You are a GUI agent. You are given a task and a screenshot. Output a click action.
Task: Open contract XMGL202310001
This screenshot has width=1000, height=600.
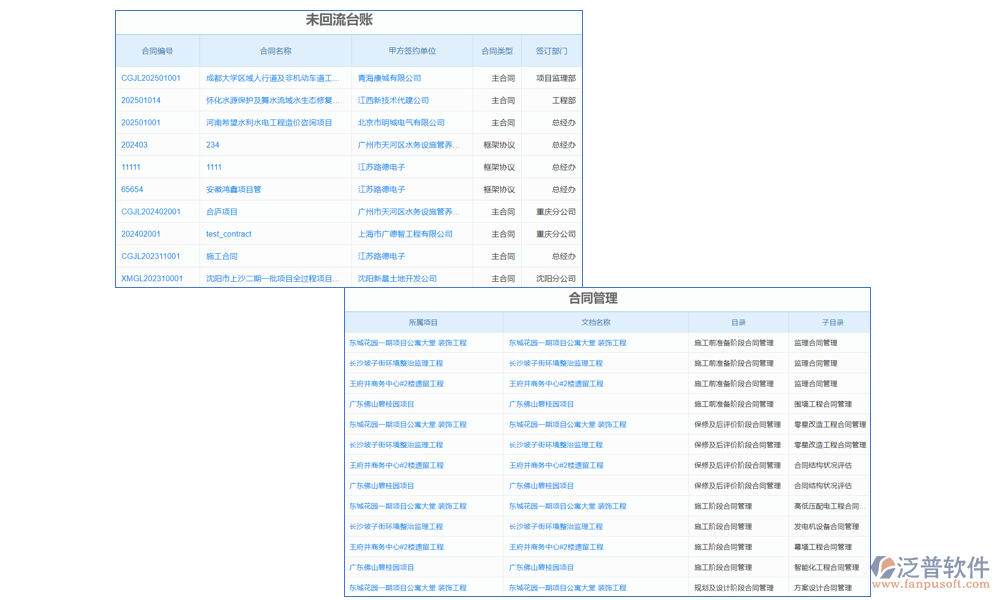click(152, 278)
